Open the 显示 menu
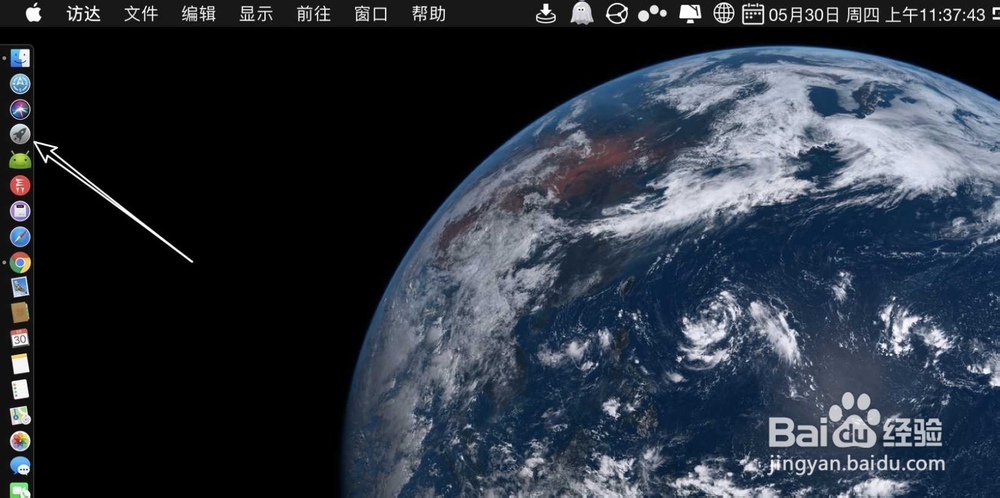Screen dimensions: 1000x498 (x=256, y=14)
